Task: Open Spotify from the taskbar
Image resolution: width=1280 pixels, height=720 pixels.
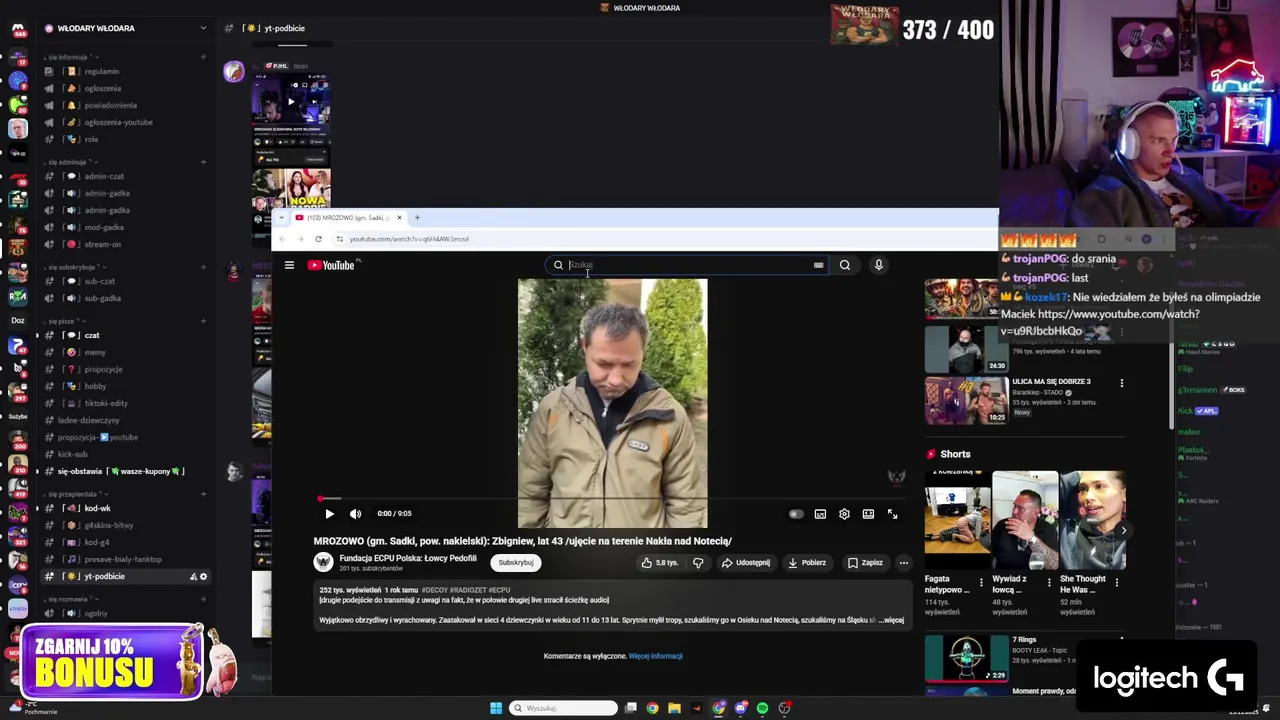Action: pos(762,708)
